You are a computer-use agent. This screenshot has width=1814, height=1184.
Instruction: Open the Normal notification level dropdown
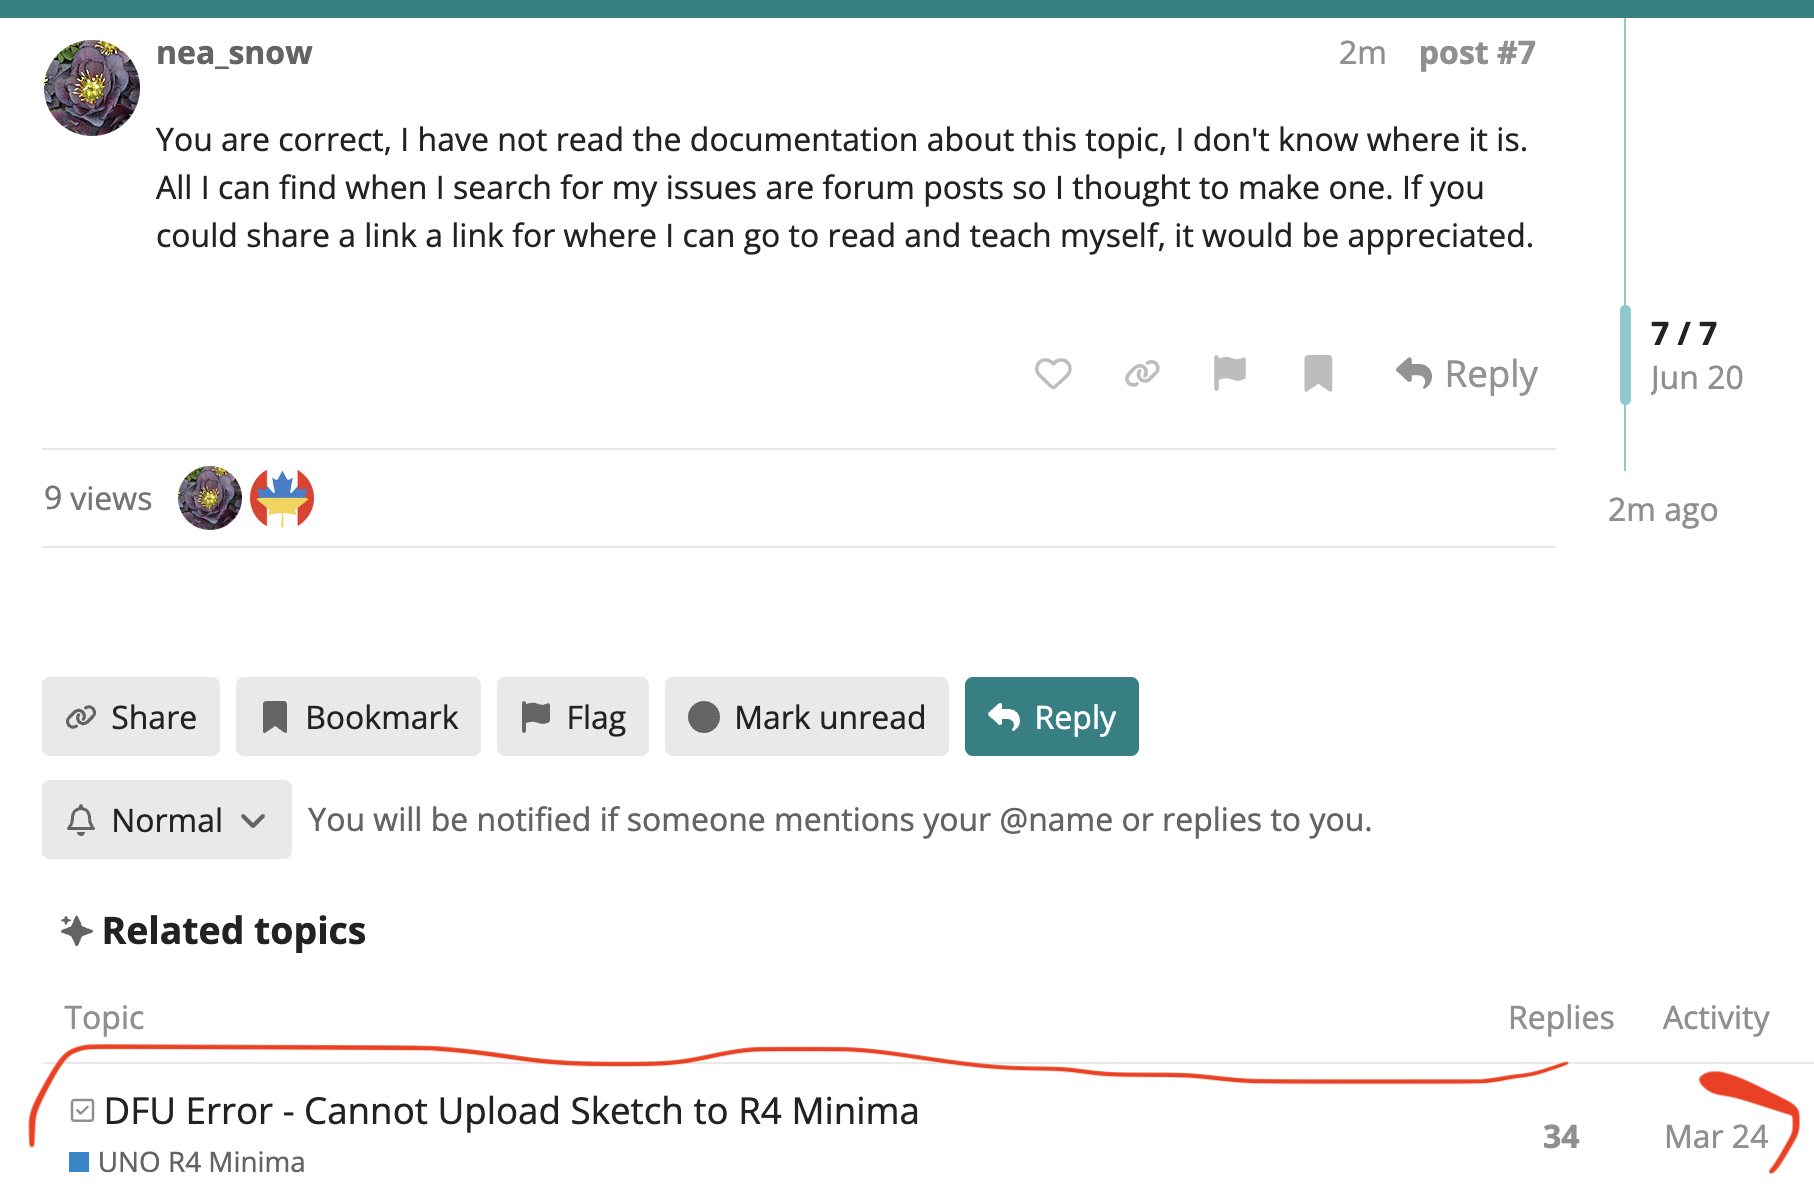(x=167, y=819)
